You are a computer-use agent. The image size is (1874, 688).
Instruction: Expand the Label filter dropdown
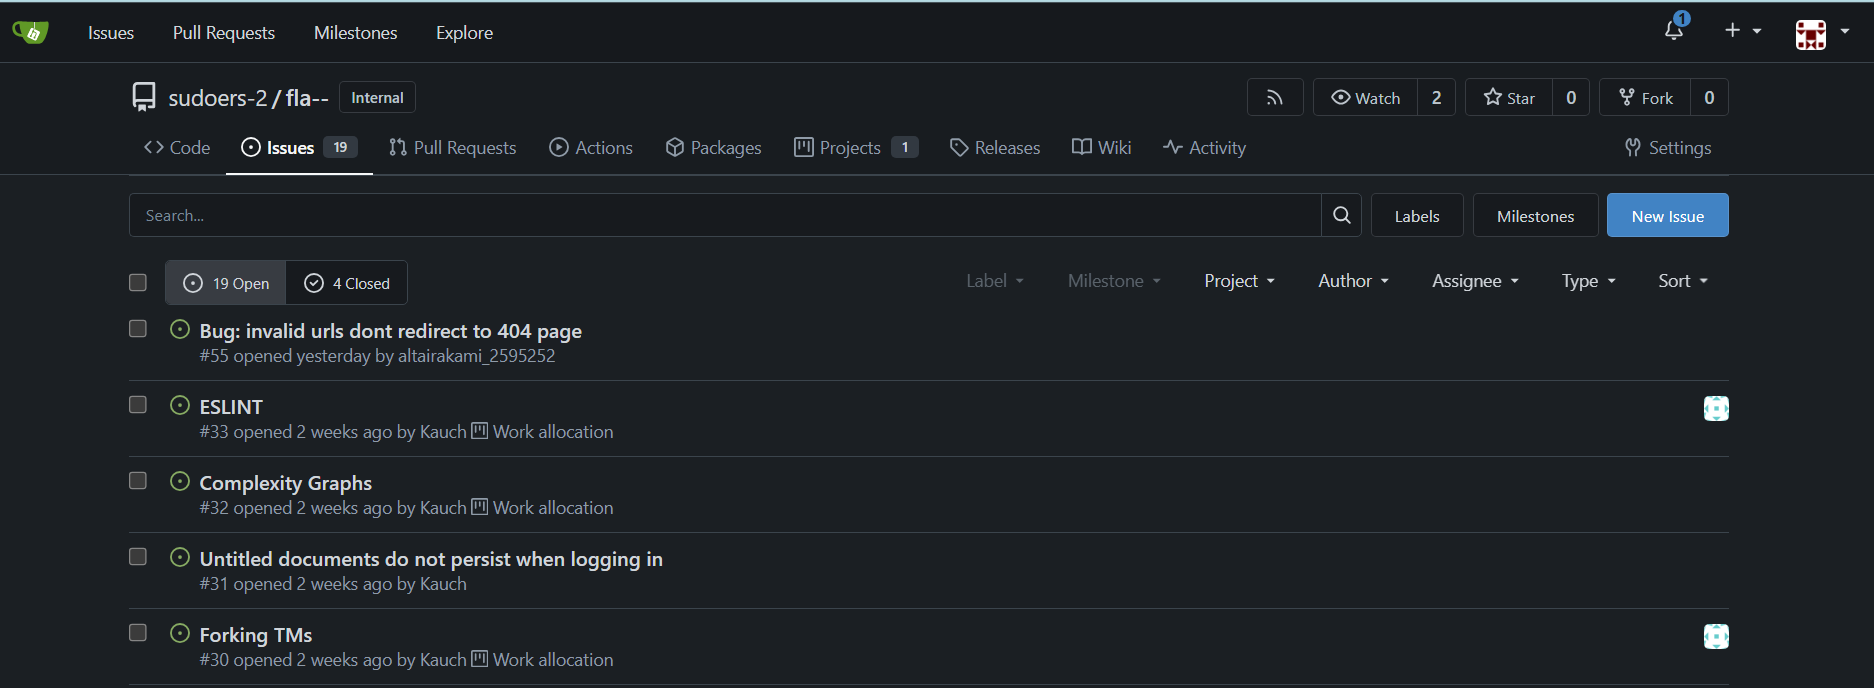[x=995, y=281]
